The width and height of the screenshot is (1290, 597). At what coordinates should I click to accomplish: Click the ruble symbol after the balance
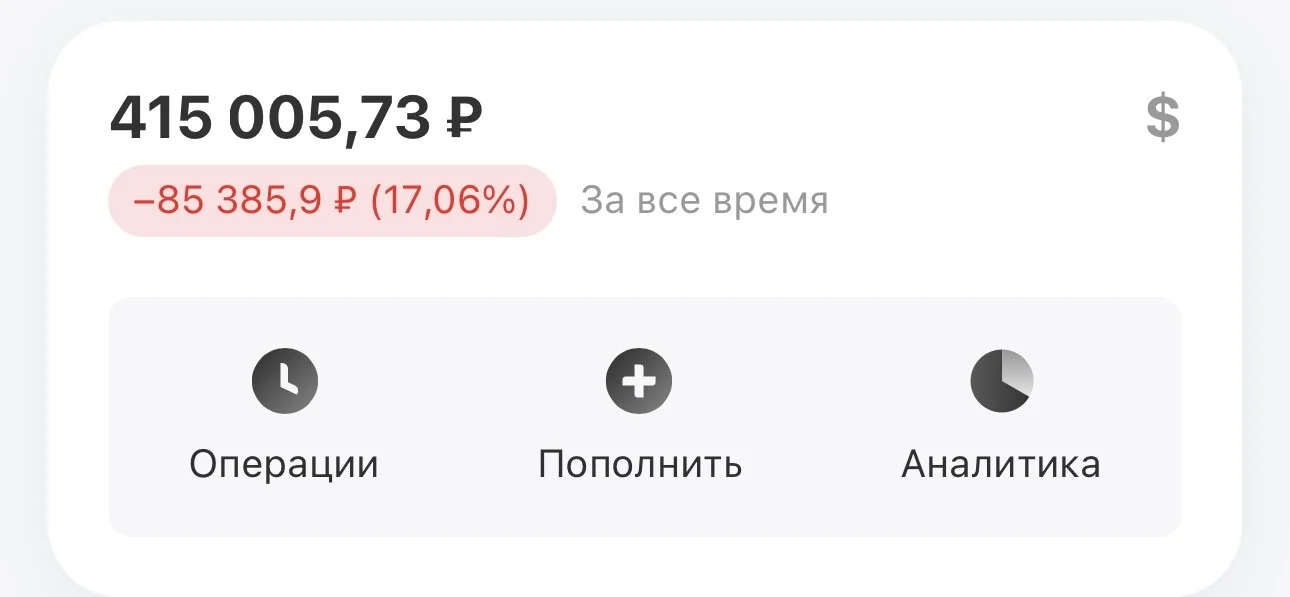tap(464, 120)
